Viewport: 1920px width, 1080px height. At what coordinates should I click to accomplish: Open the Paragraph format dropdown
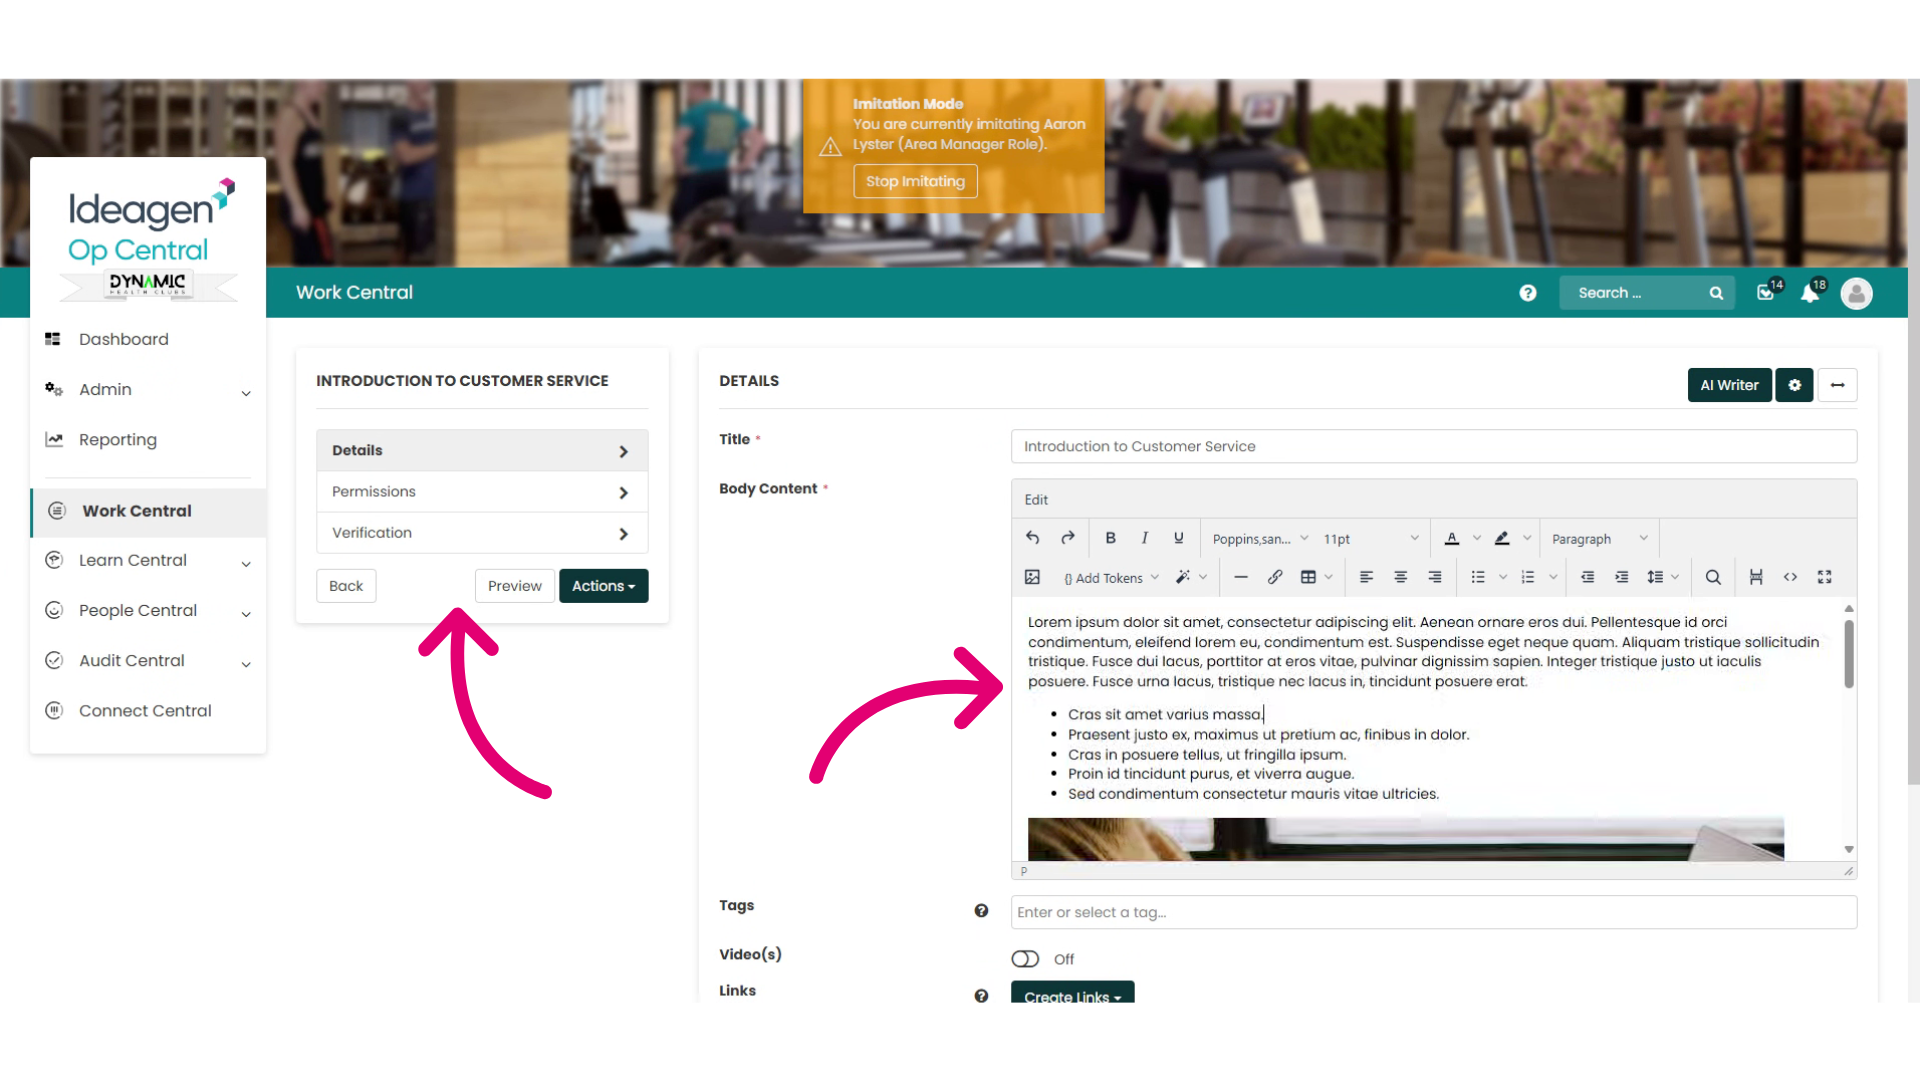pos(1599,539)
